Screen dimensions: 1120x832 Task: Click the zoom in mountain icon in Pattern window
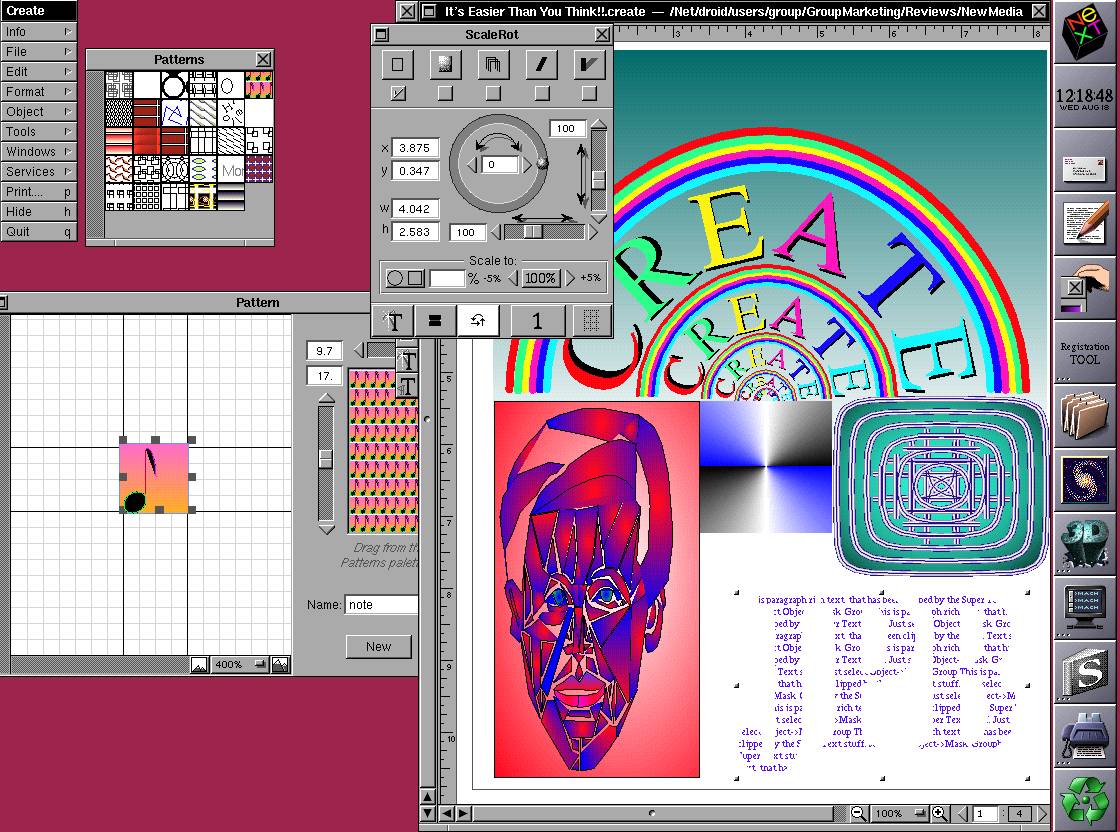[x=281, y=665]
